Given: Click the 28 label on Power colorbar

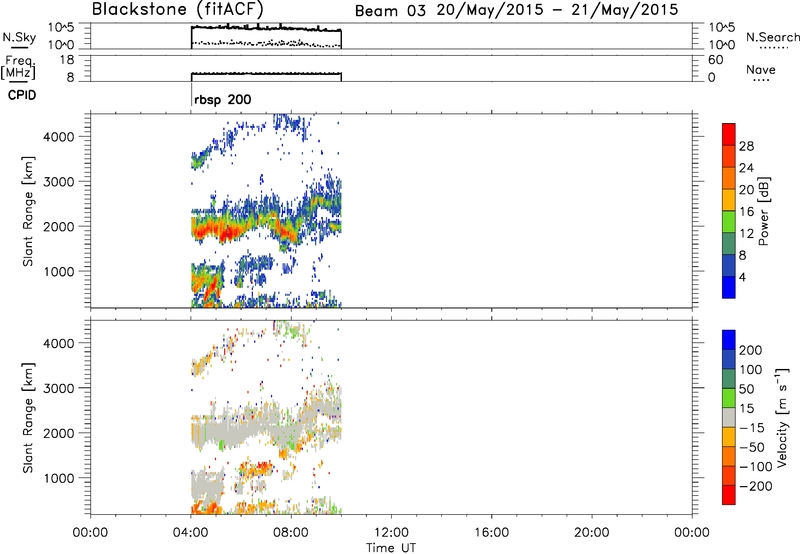Looking at the screenshot, I should [746, 146].
